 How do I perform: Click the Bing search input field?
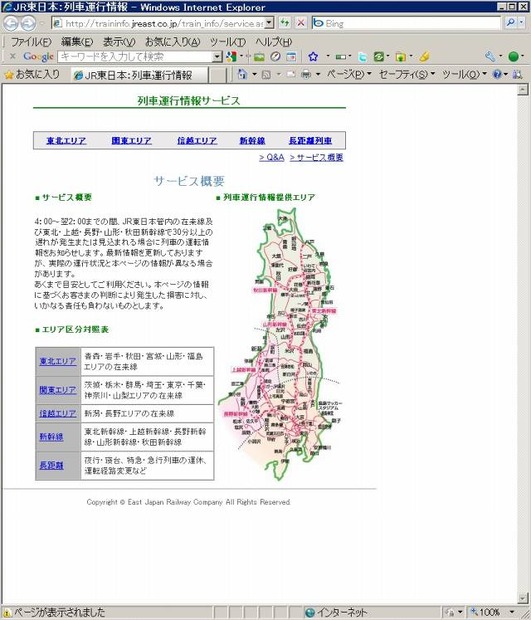click(407, 23)
